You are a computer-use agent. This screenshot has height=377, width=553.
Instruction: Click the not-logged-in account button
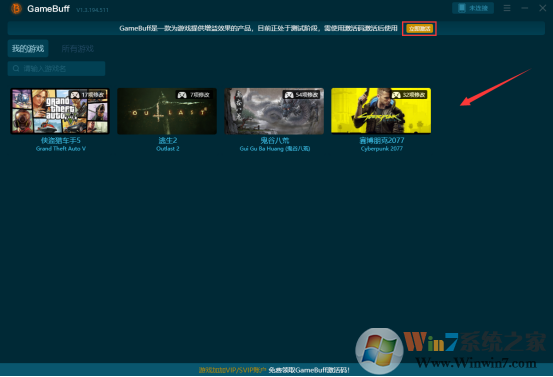click(x=473, y=8)
